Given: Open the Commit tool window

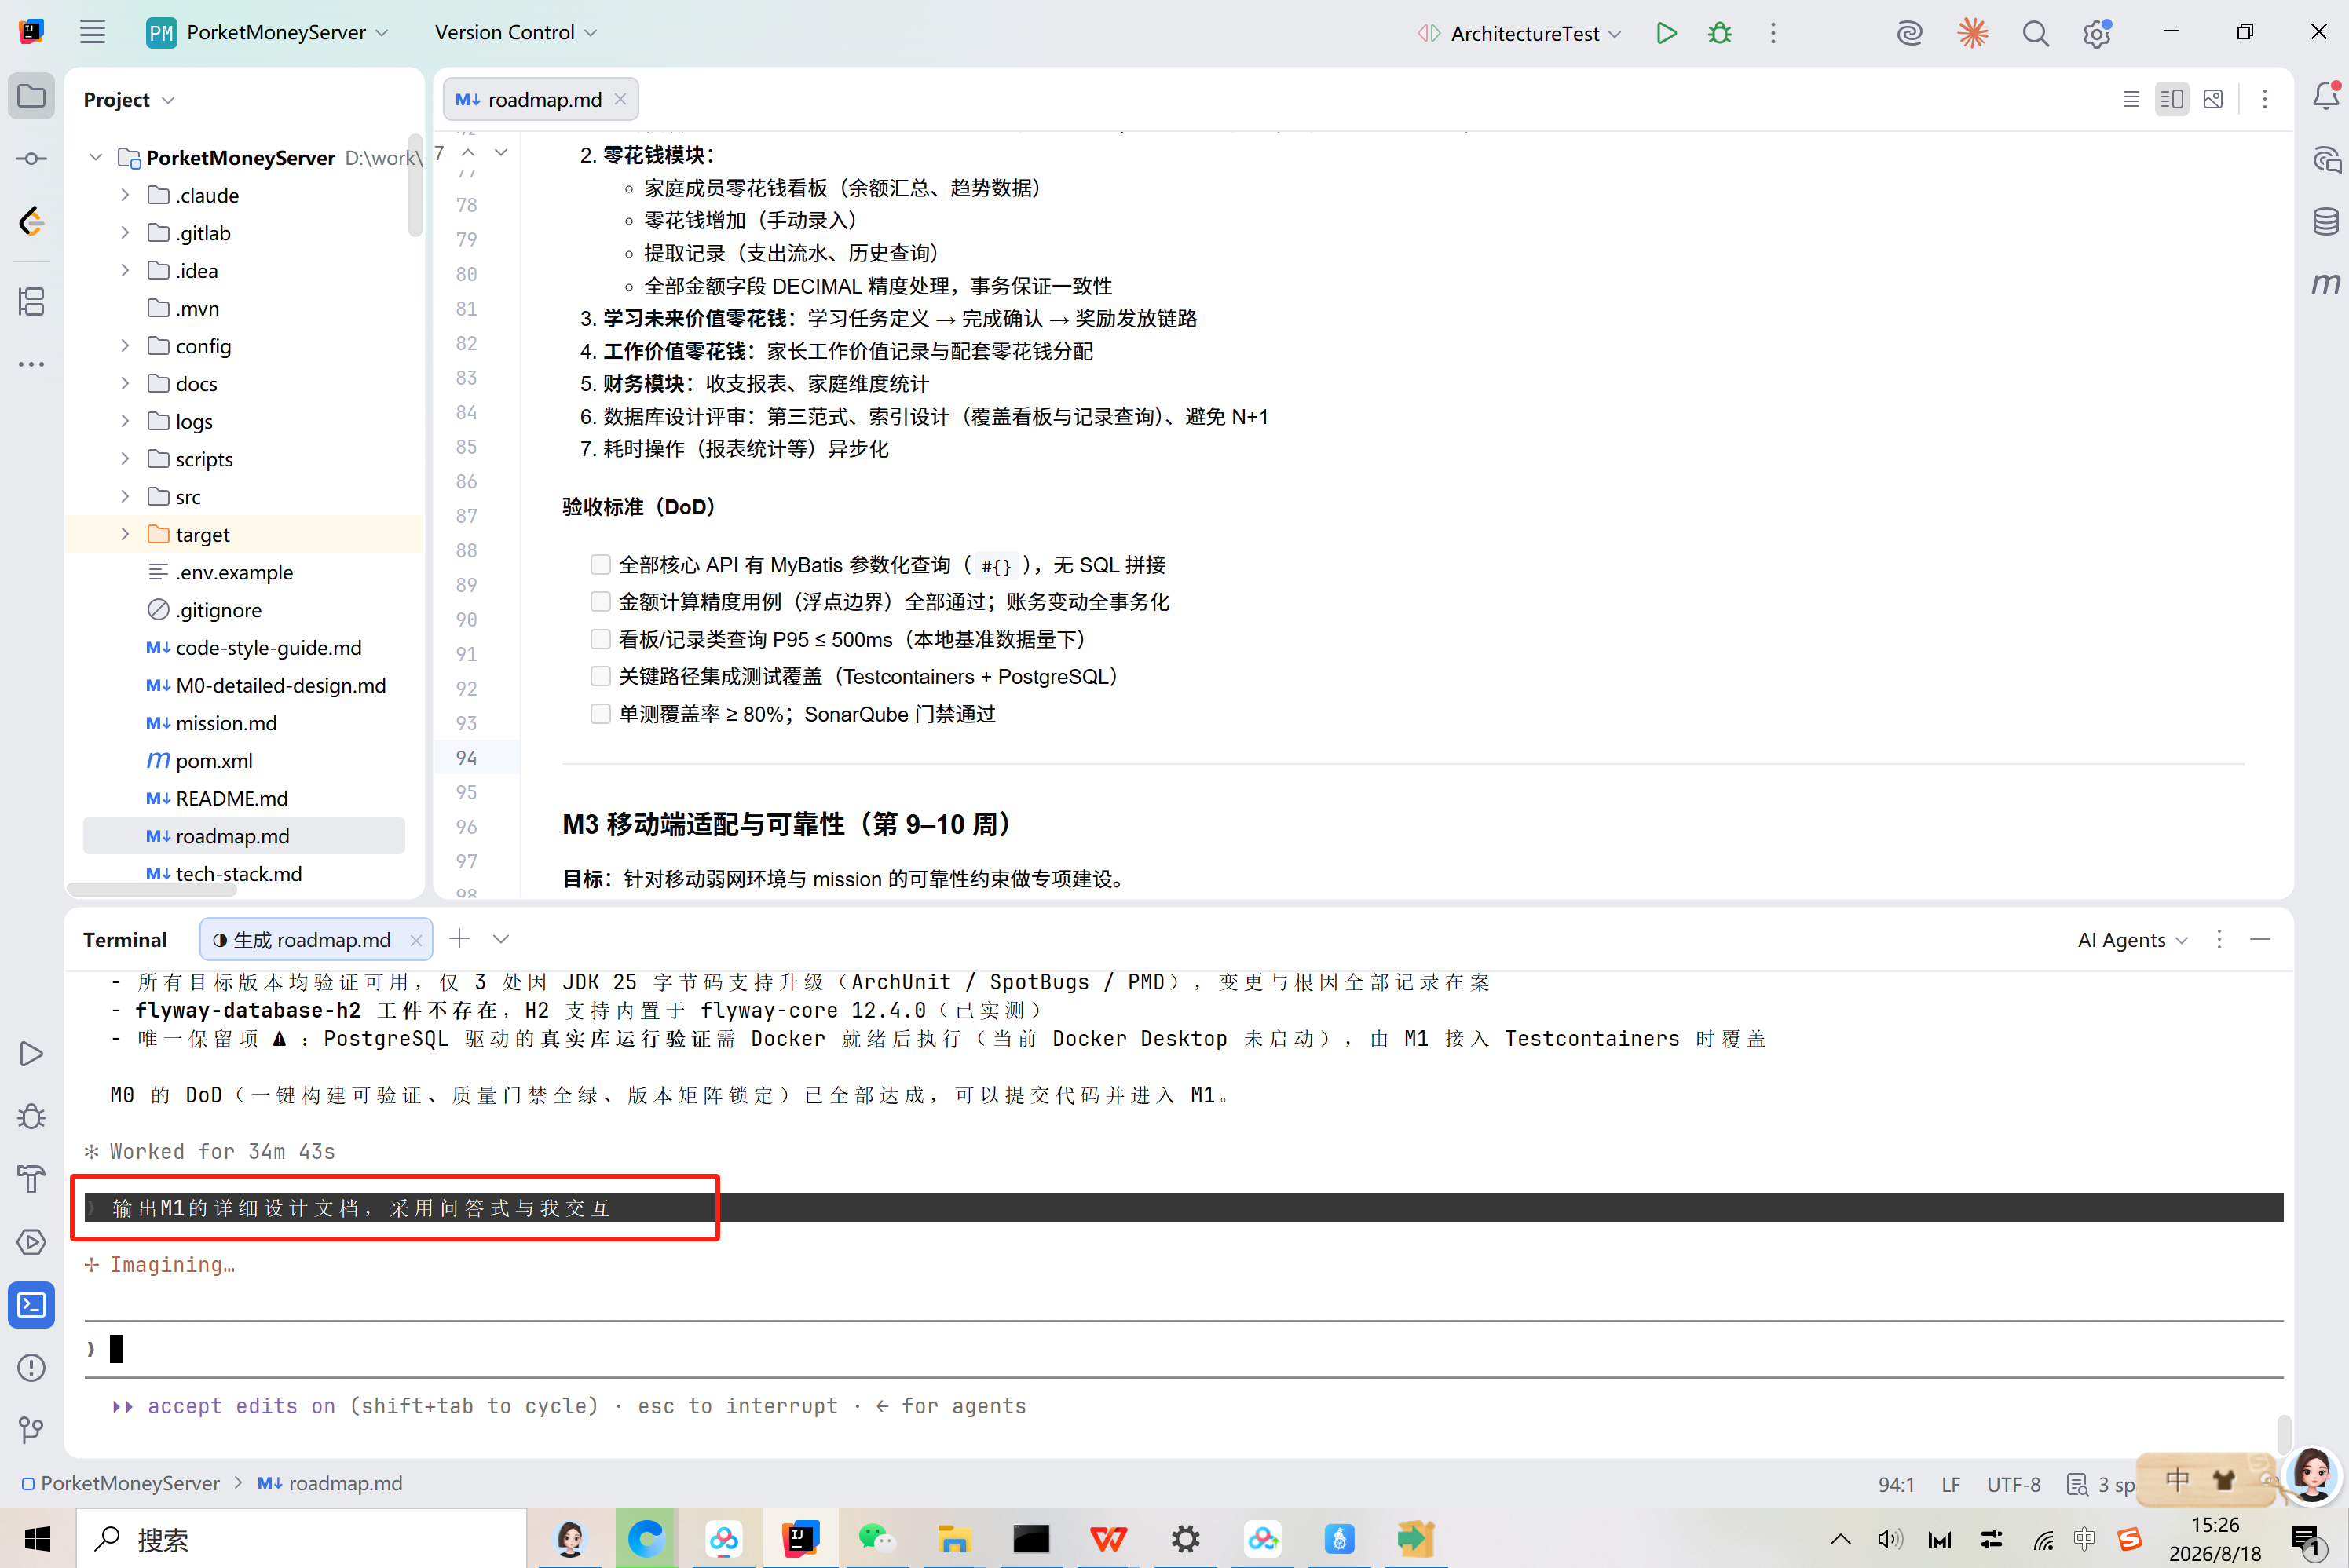Looking at the screenshot, I should 31,159.
